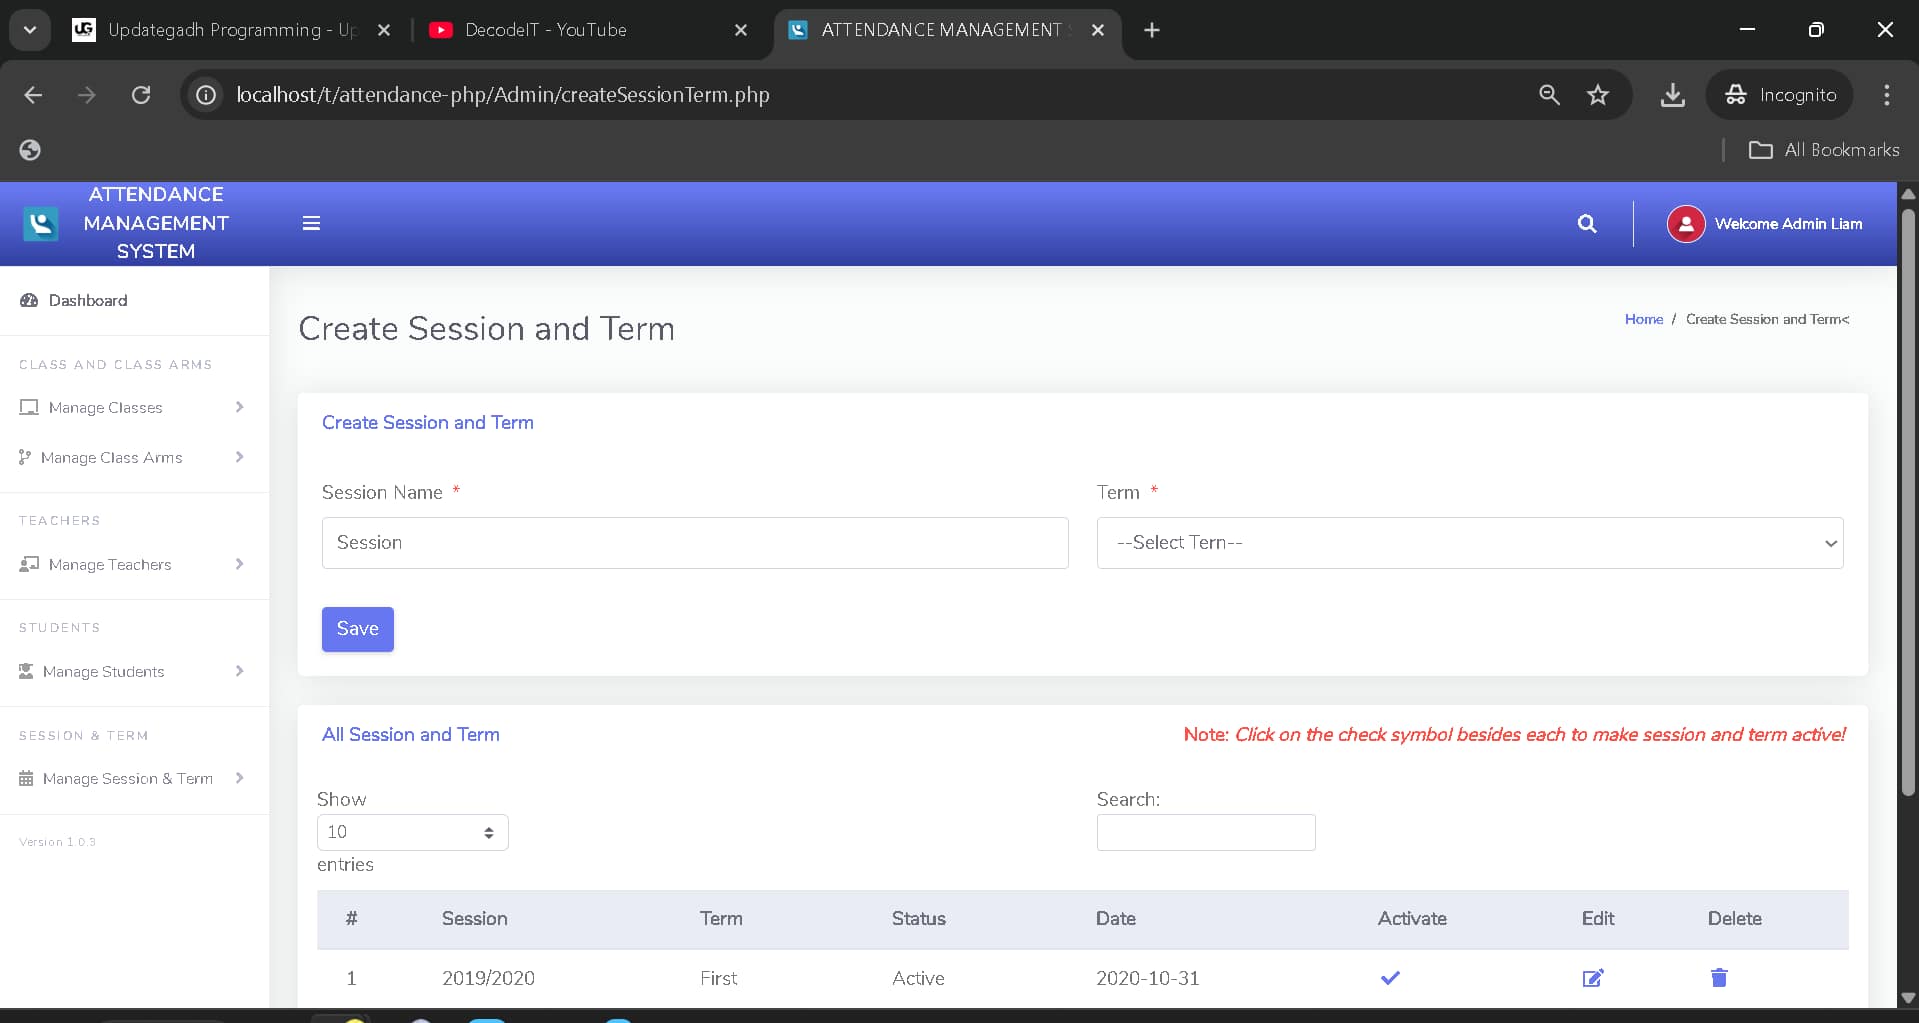This screenshot has height=1023, width=1919.
Task: Click the bookmark star in the address bar
Action: [x=1598, y=95]
